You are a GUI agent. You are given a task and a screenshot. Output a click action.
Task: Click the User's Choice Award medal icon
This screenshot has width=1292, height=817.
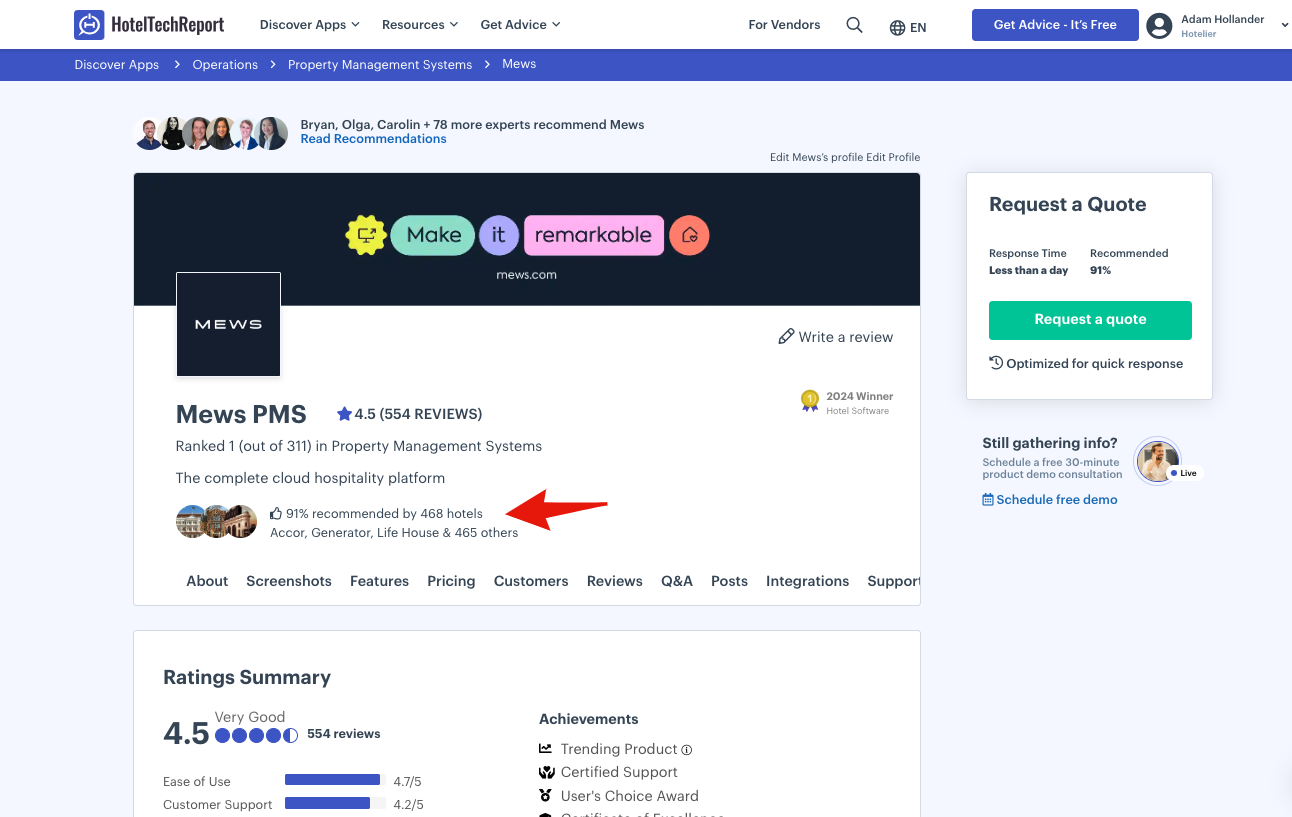tap(546, 796)
